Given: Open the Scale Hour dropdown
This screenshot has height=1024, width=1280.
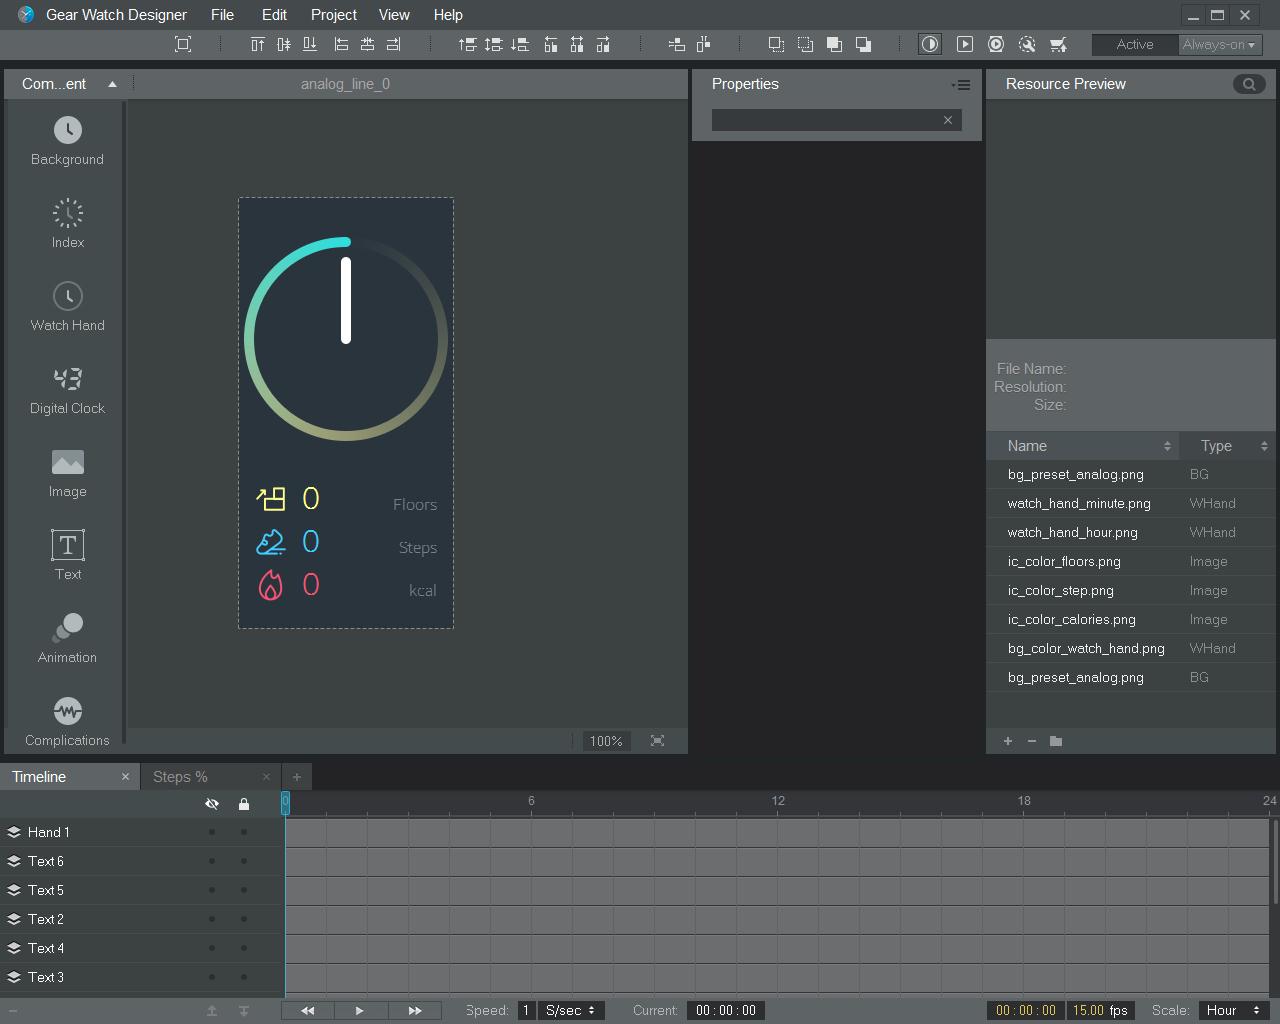Looking at the screenshot, I should (x=1236, y=1010).
